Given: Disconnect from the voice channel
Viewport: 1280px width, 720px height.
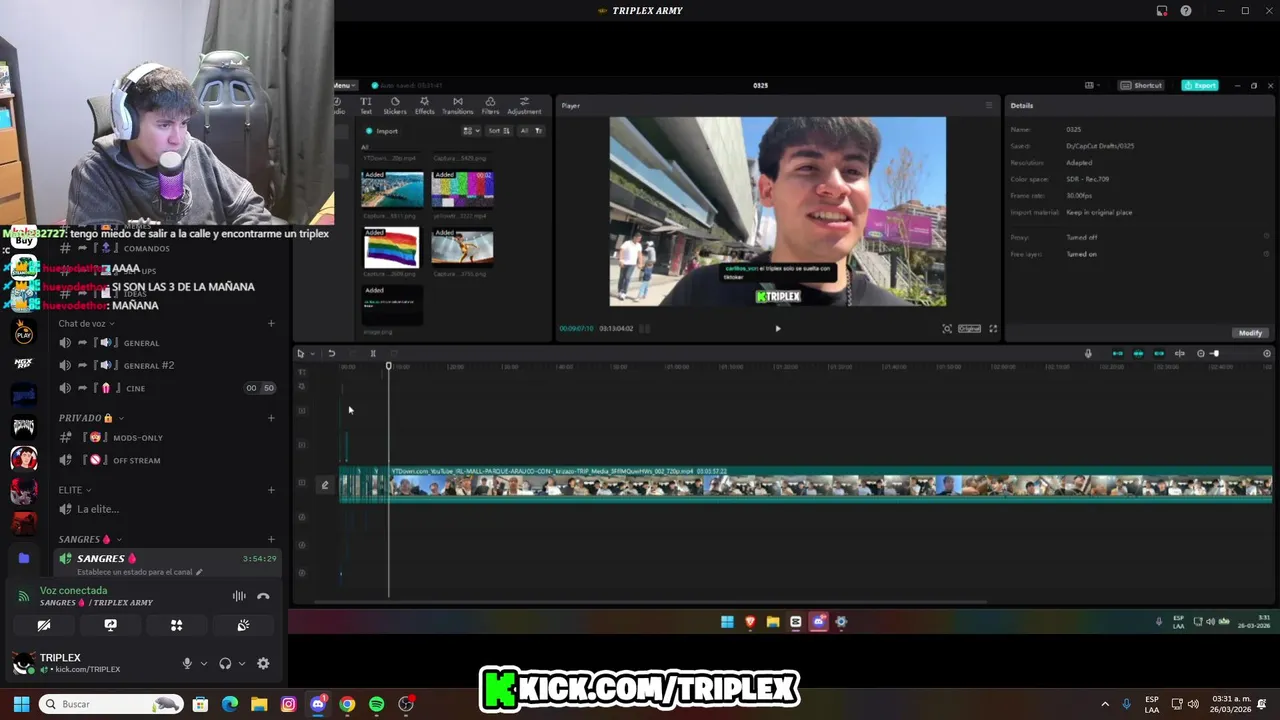Looking at the screenshot, I should (x=263, y=596).
